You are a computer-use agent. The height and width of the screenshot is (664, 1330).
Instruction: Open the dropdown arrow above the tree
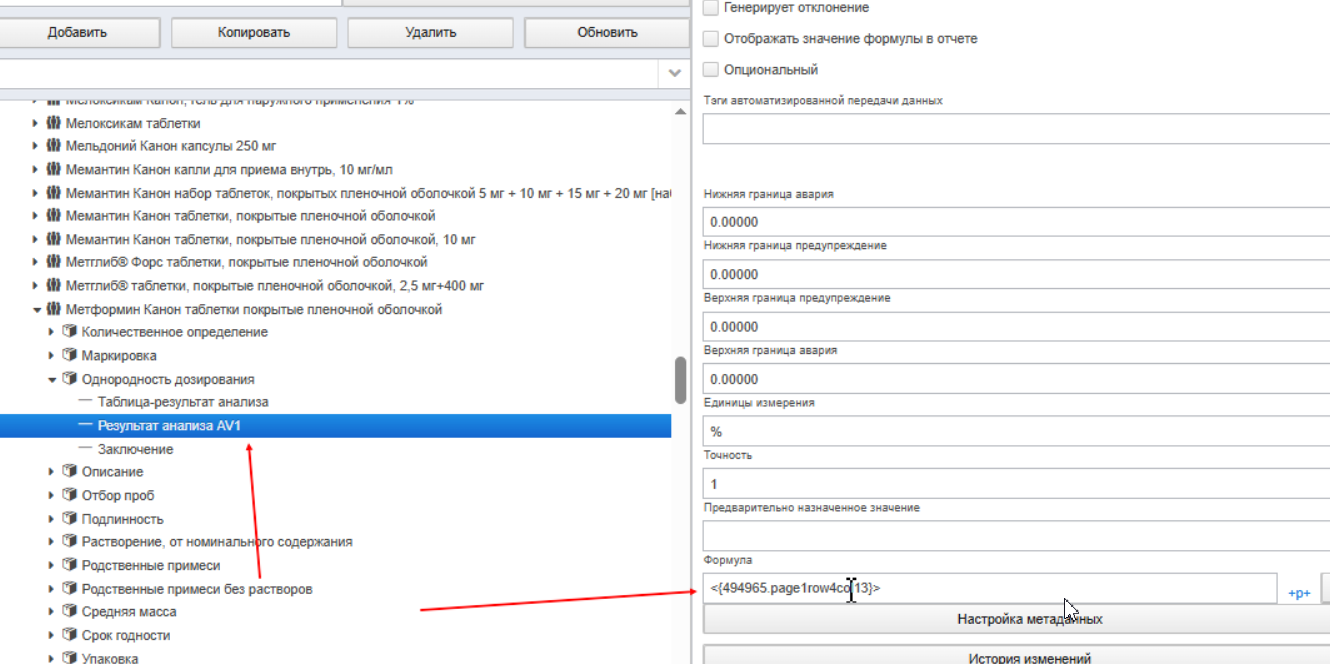675,73
